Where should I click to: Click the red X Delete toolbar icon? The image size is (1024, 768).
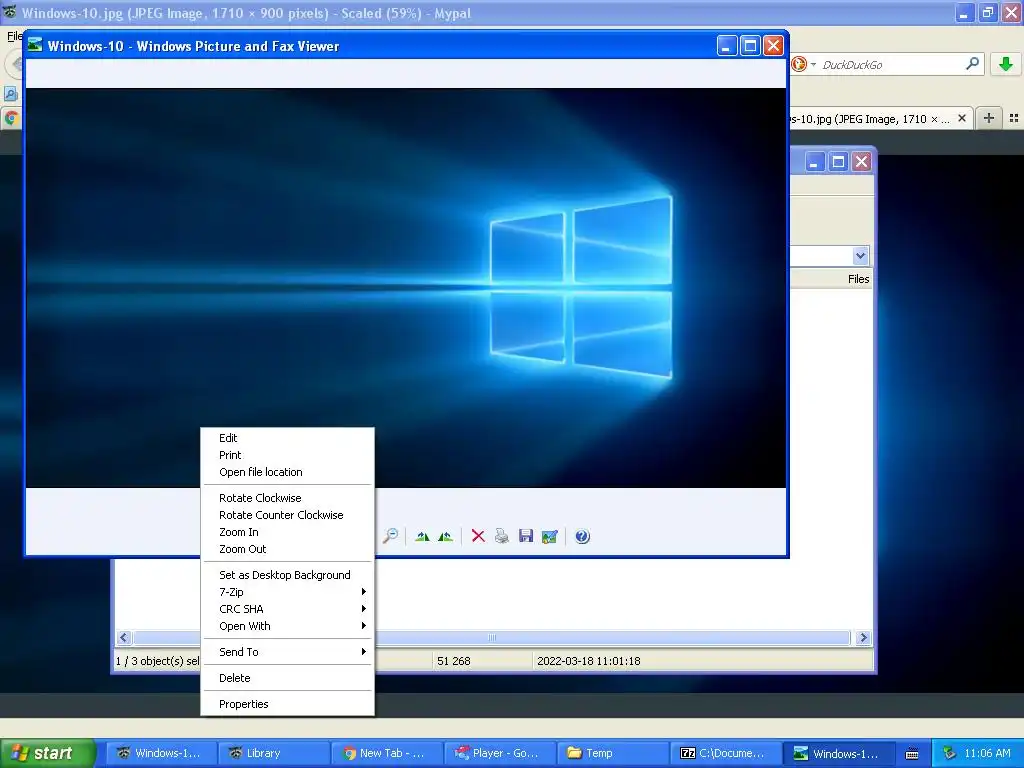(x=478, y=536)
